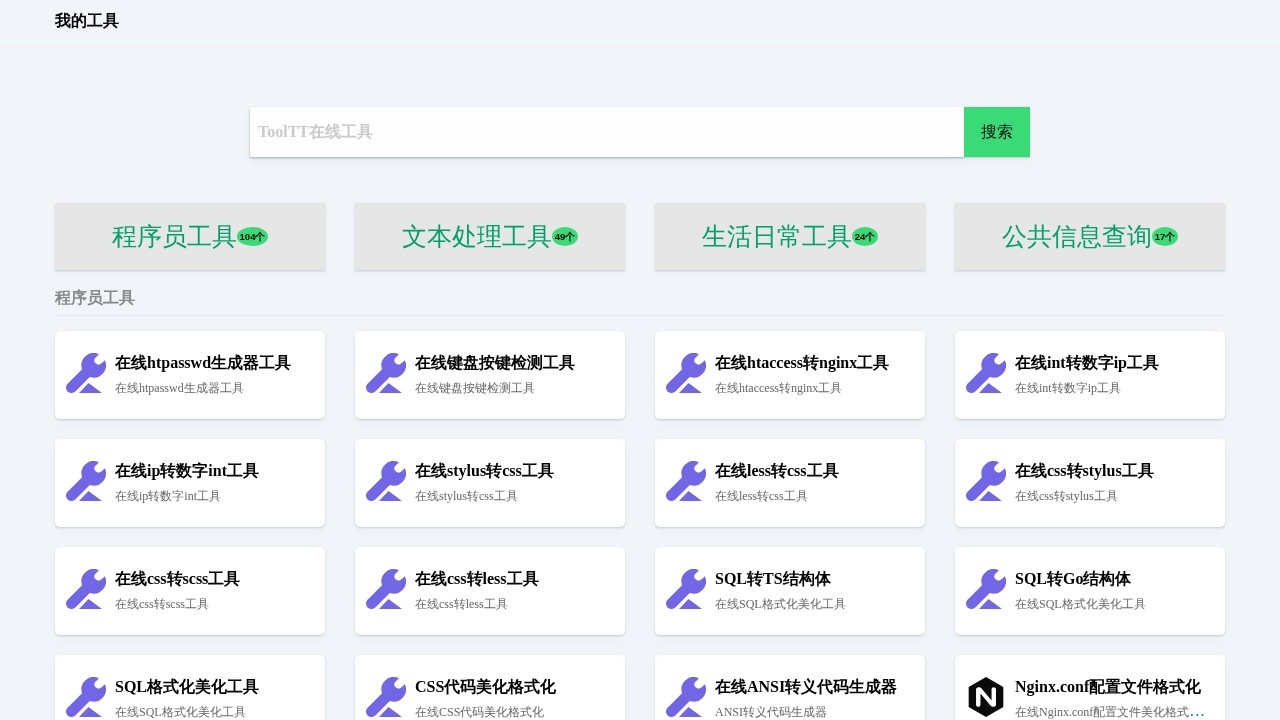
Task: Click the wrench icon on 在线css转scss工具 card
Action: [x=85, y=589]
